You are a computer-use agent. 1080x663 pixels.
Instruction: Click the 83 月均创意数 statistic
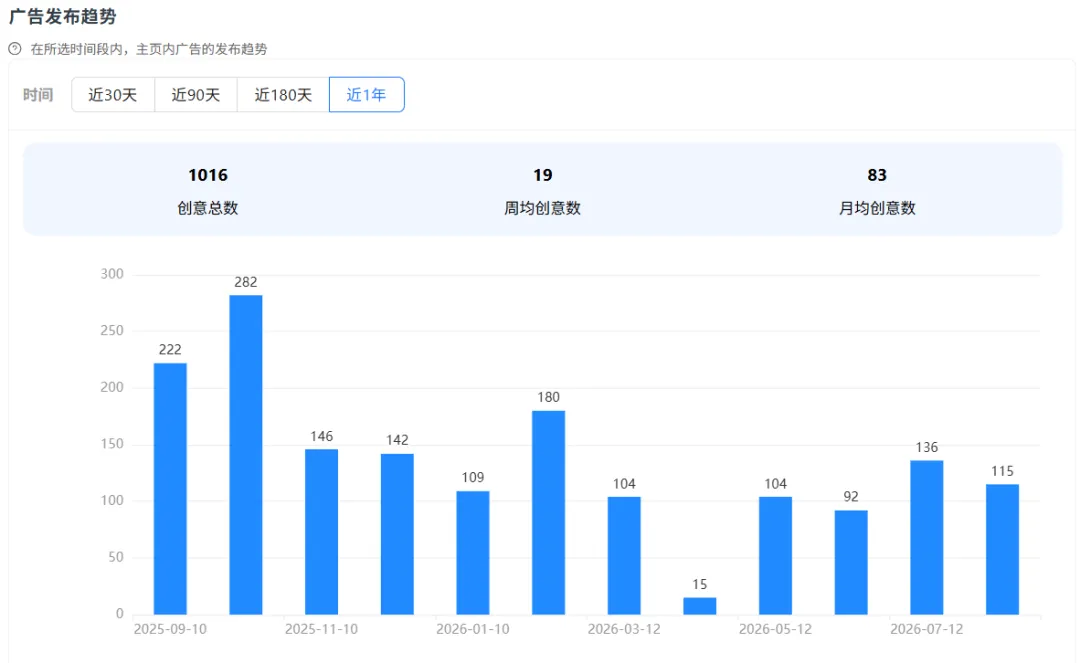pos(877,191)
